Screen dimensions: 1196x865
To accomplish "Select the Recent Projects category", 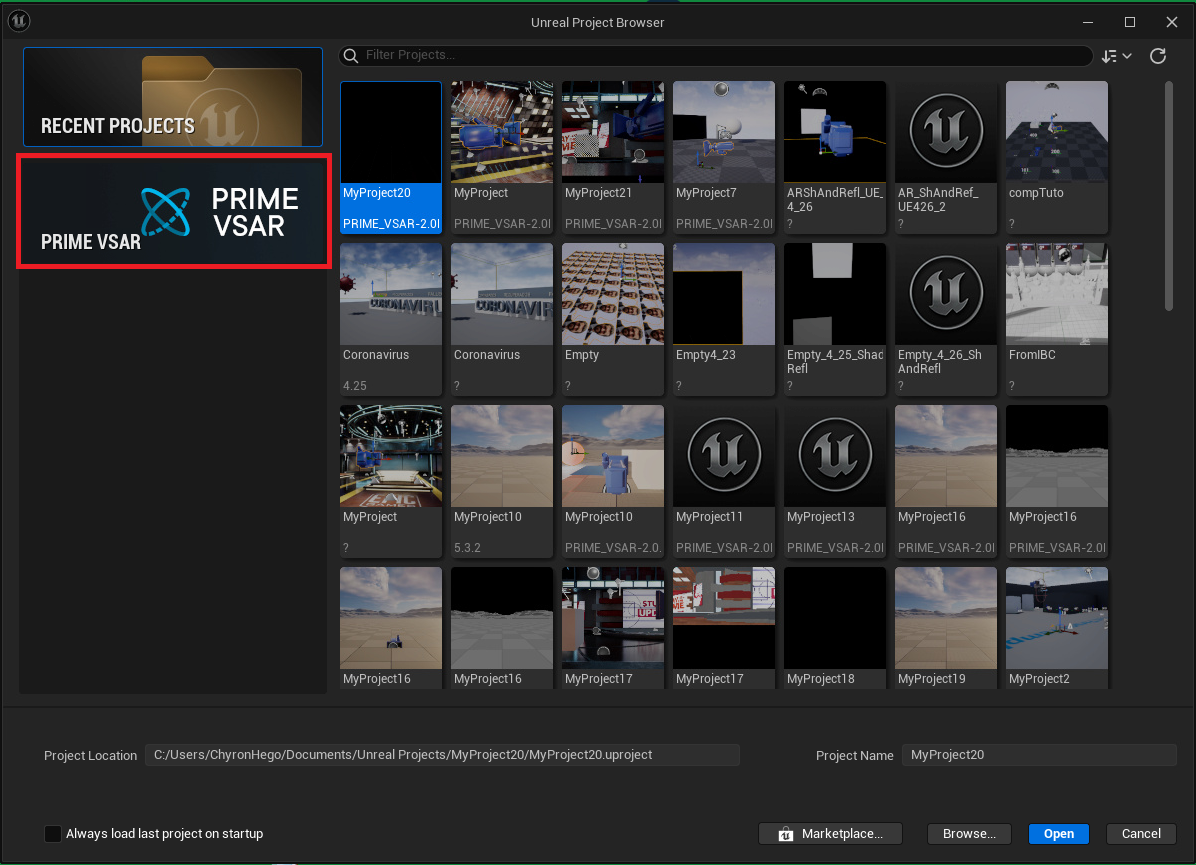I will pyautogui.click(x=173, y=97).
